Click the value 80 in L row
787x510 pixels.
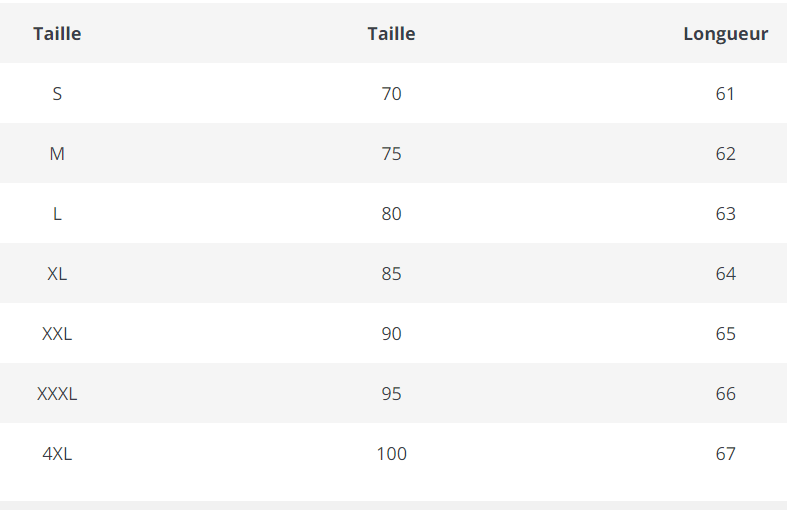[x=391, y=214]
